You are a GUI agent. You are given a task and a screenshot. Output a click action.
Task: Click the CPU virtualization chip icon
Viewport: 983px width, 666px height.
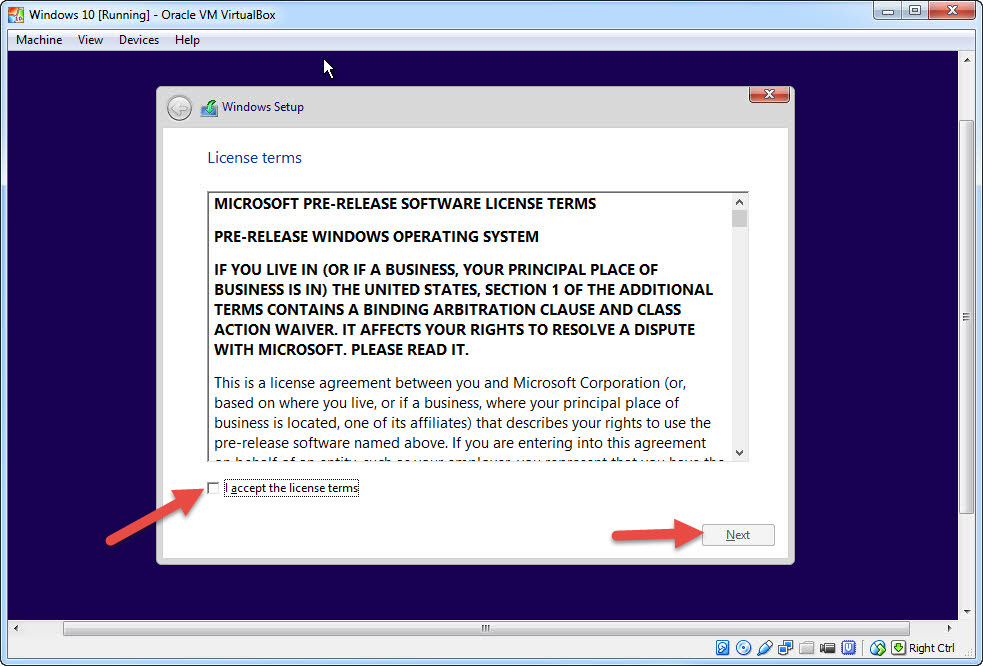click(849, 647)
